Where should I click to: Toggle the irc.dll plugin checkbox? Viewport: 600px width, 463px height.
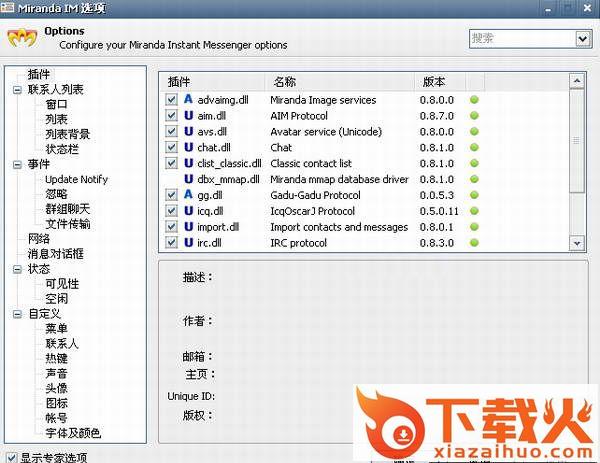[171, 243]
